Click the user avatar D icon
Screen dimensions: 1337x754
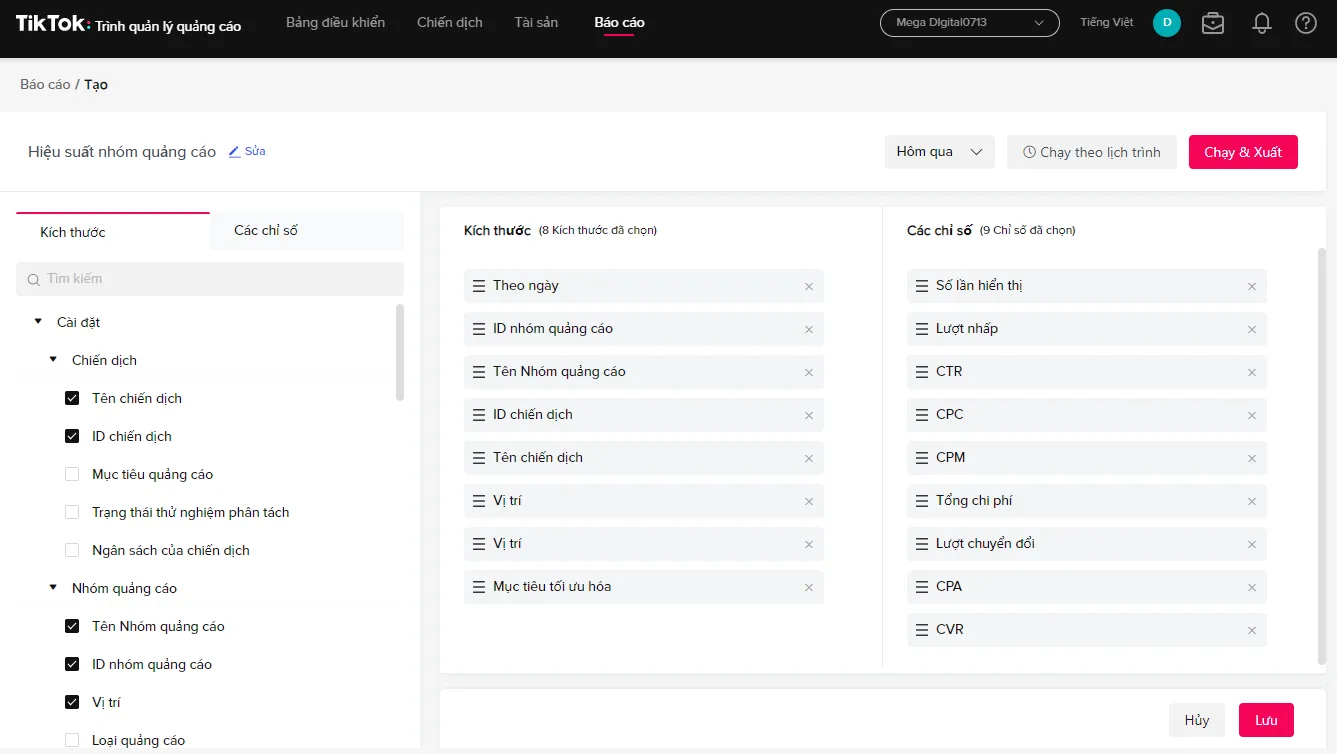tap(1167, 23)
